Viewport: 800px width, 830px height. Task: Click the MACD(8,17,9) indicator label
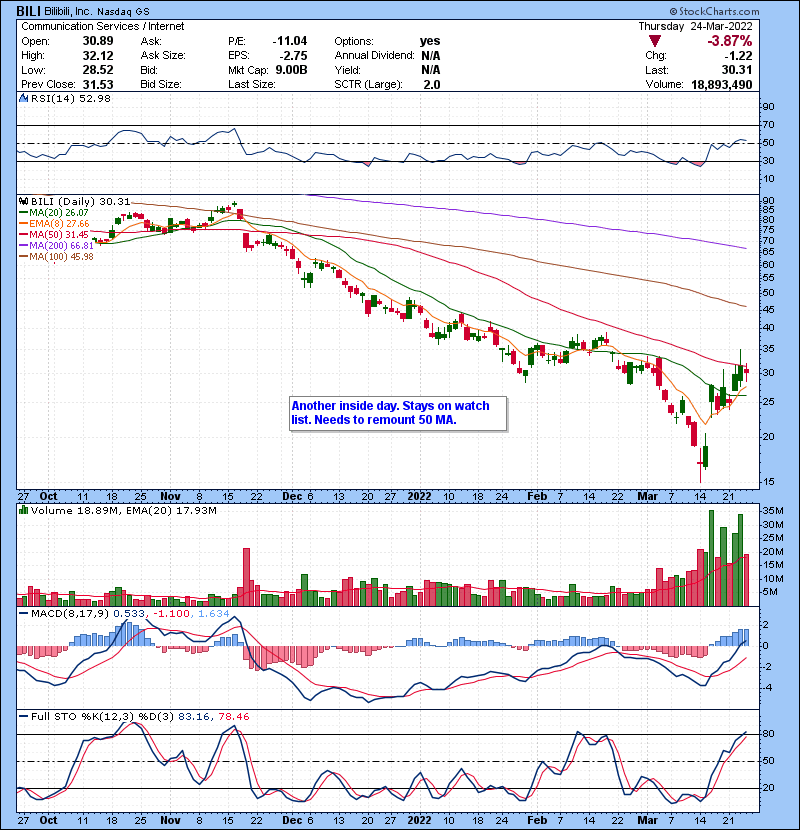tap(70, 614)
